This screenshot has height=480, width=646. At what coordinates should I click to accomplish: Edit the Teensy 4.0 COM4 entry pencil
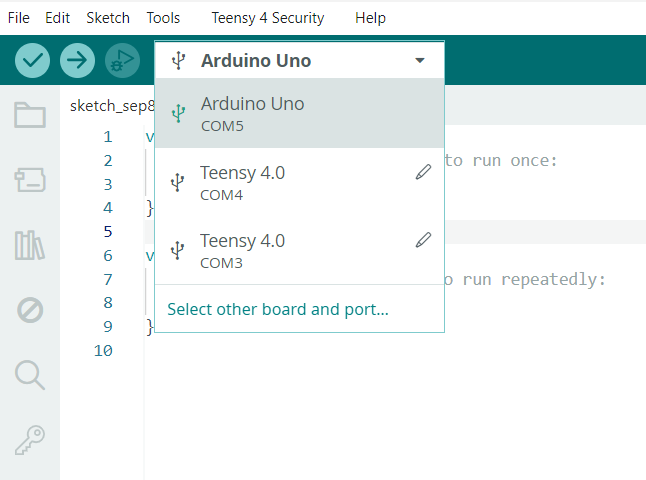pyautogui.click(x=423, y=172)
